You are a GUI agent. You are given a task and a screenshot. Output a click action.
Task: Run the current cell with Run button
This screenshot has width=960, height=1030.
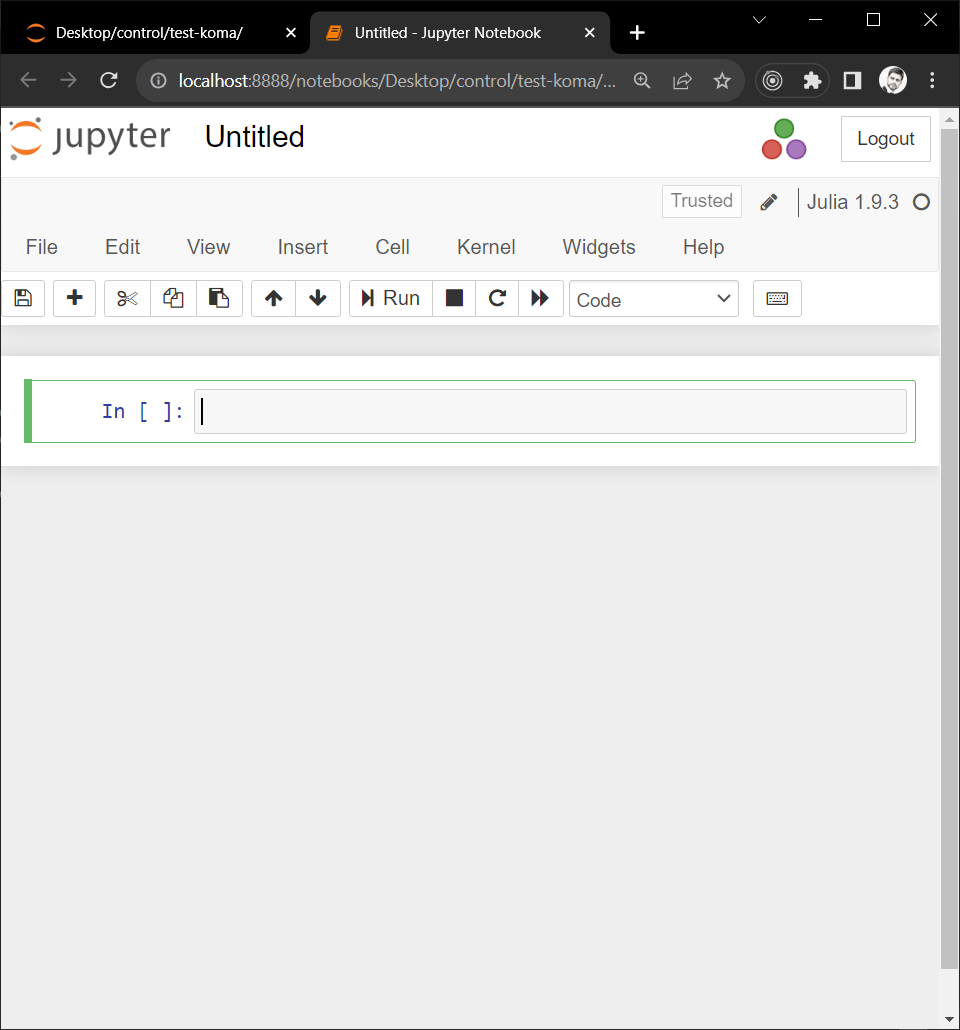[x=391, y=299]
